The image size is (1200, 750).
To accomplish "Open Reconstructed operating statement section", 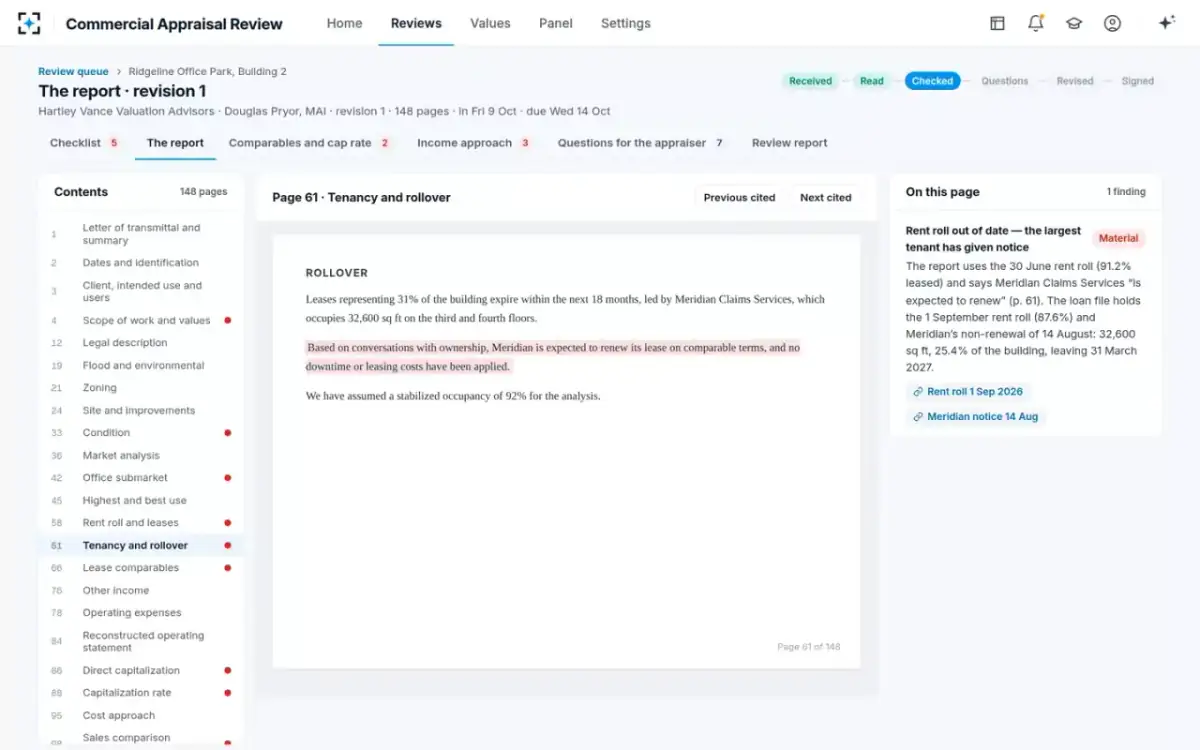I will pyautogui.click(x=141, y=642).
